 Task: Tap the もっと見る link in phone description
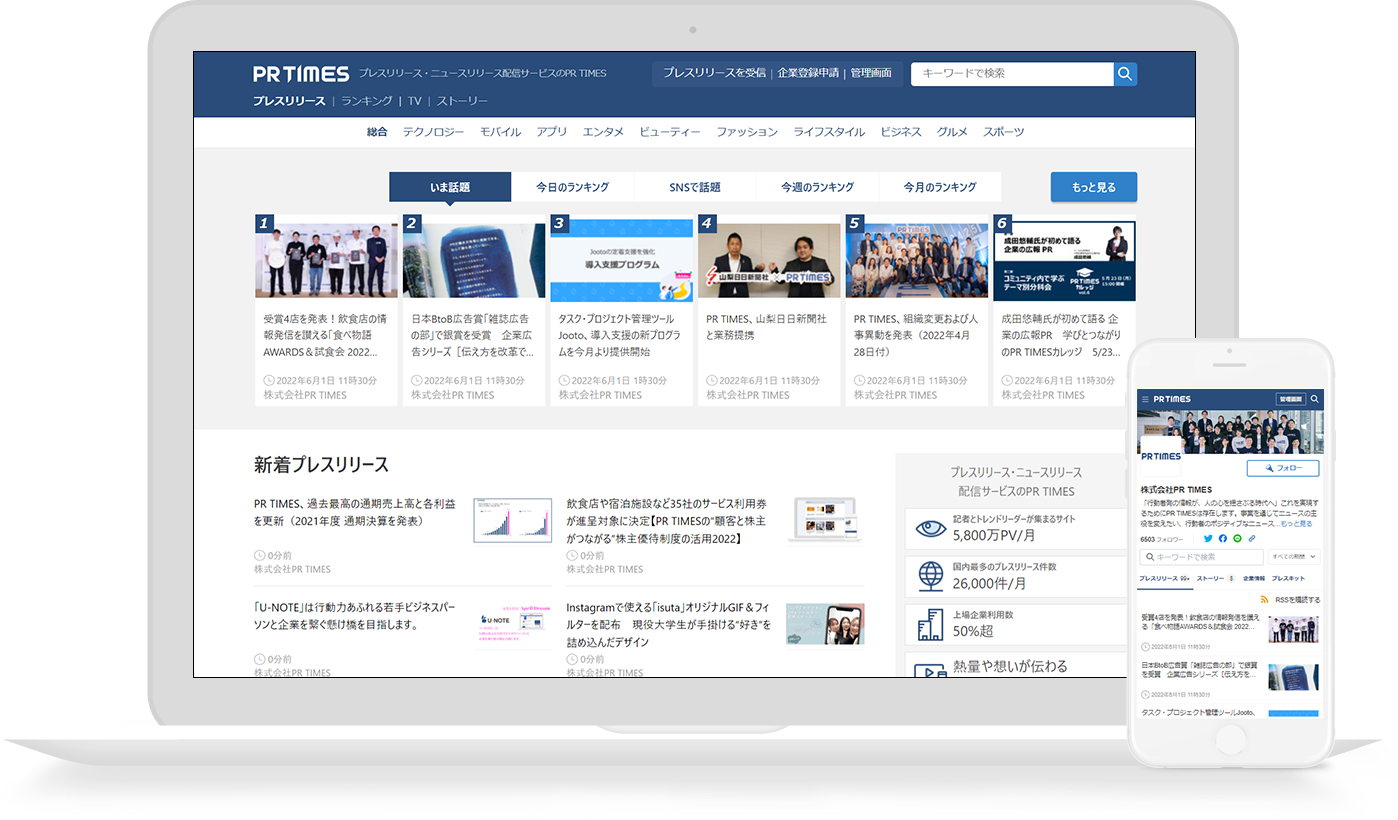coord(1296,523)
